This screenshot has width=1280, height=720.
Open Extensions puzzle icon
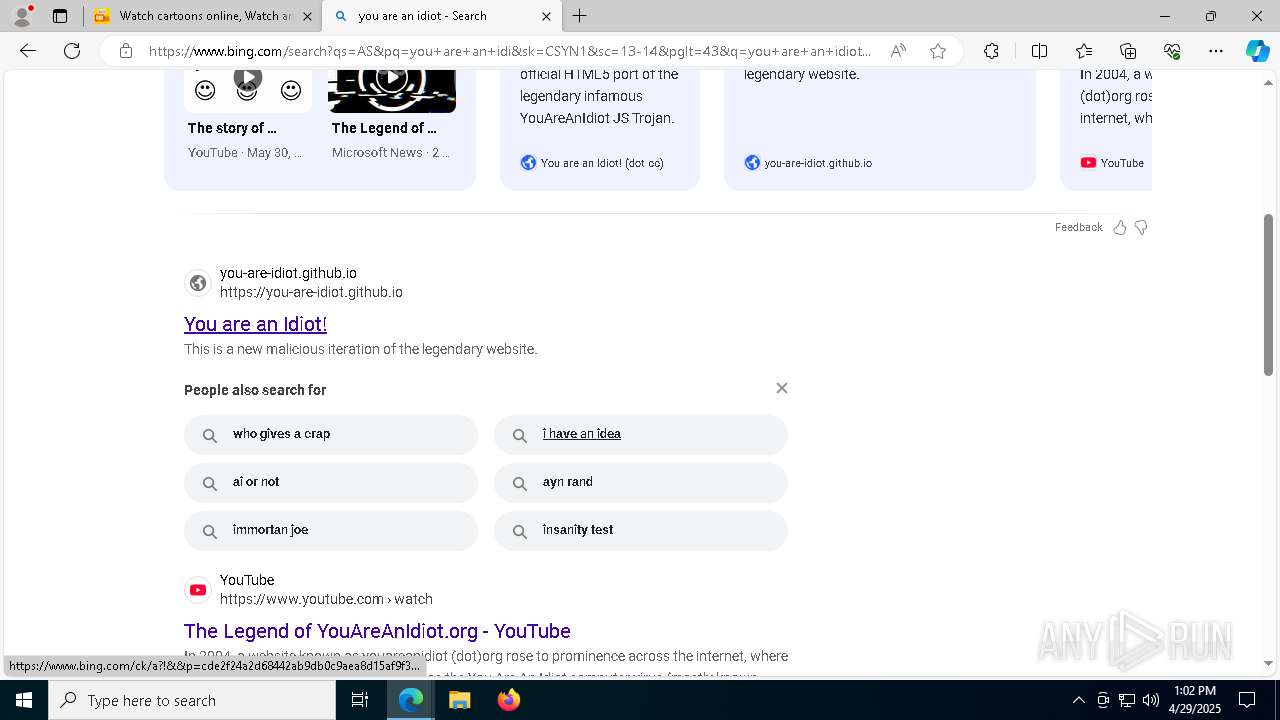pos(991,51)
